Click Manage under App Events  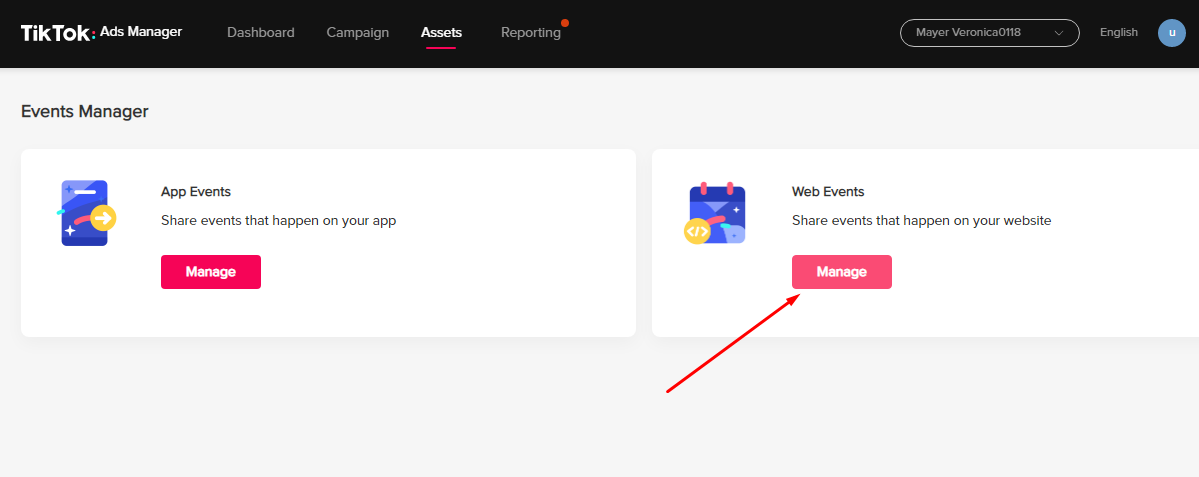pos(211,272)
